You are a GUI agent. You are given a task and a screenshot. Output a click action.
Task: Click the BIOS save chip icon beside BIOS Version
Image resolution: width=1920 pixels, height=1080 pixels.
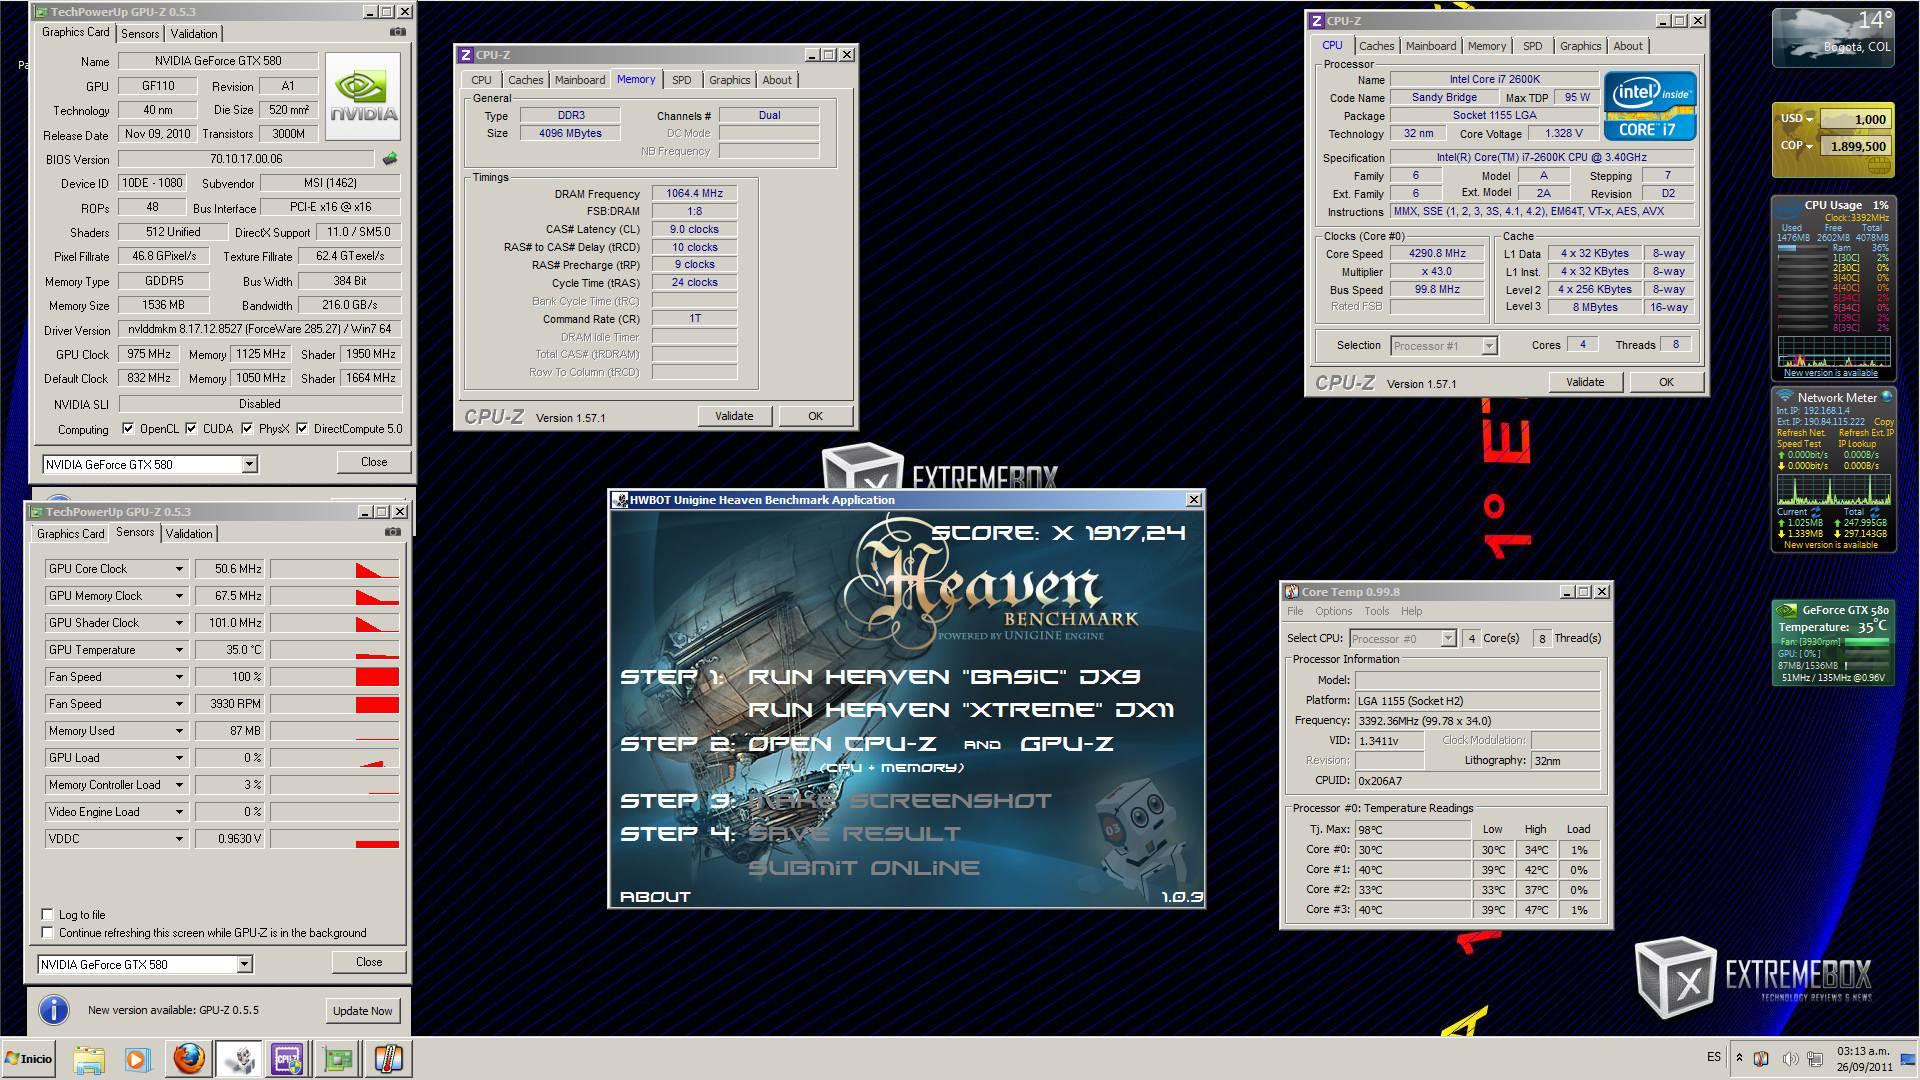(x=390, y=158)
